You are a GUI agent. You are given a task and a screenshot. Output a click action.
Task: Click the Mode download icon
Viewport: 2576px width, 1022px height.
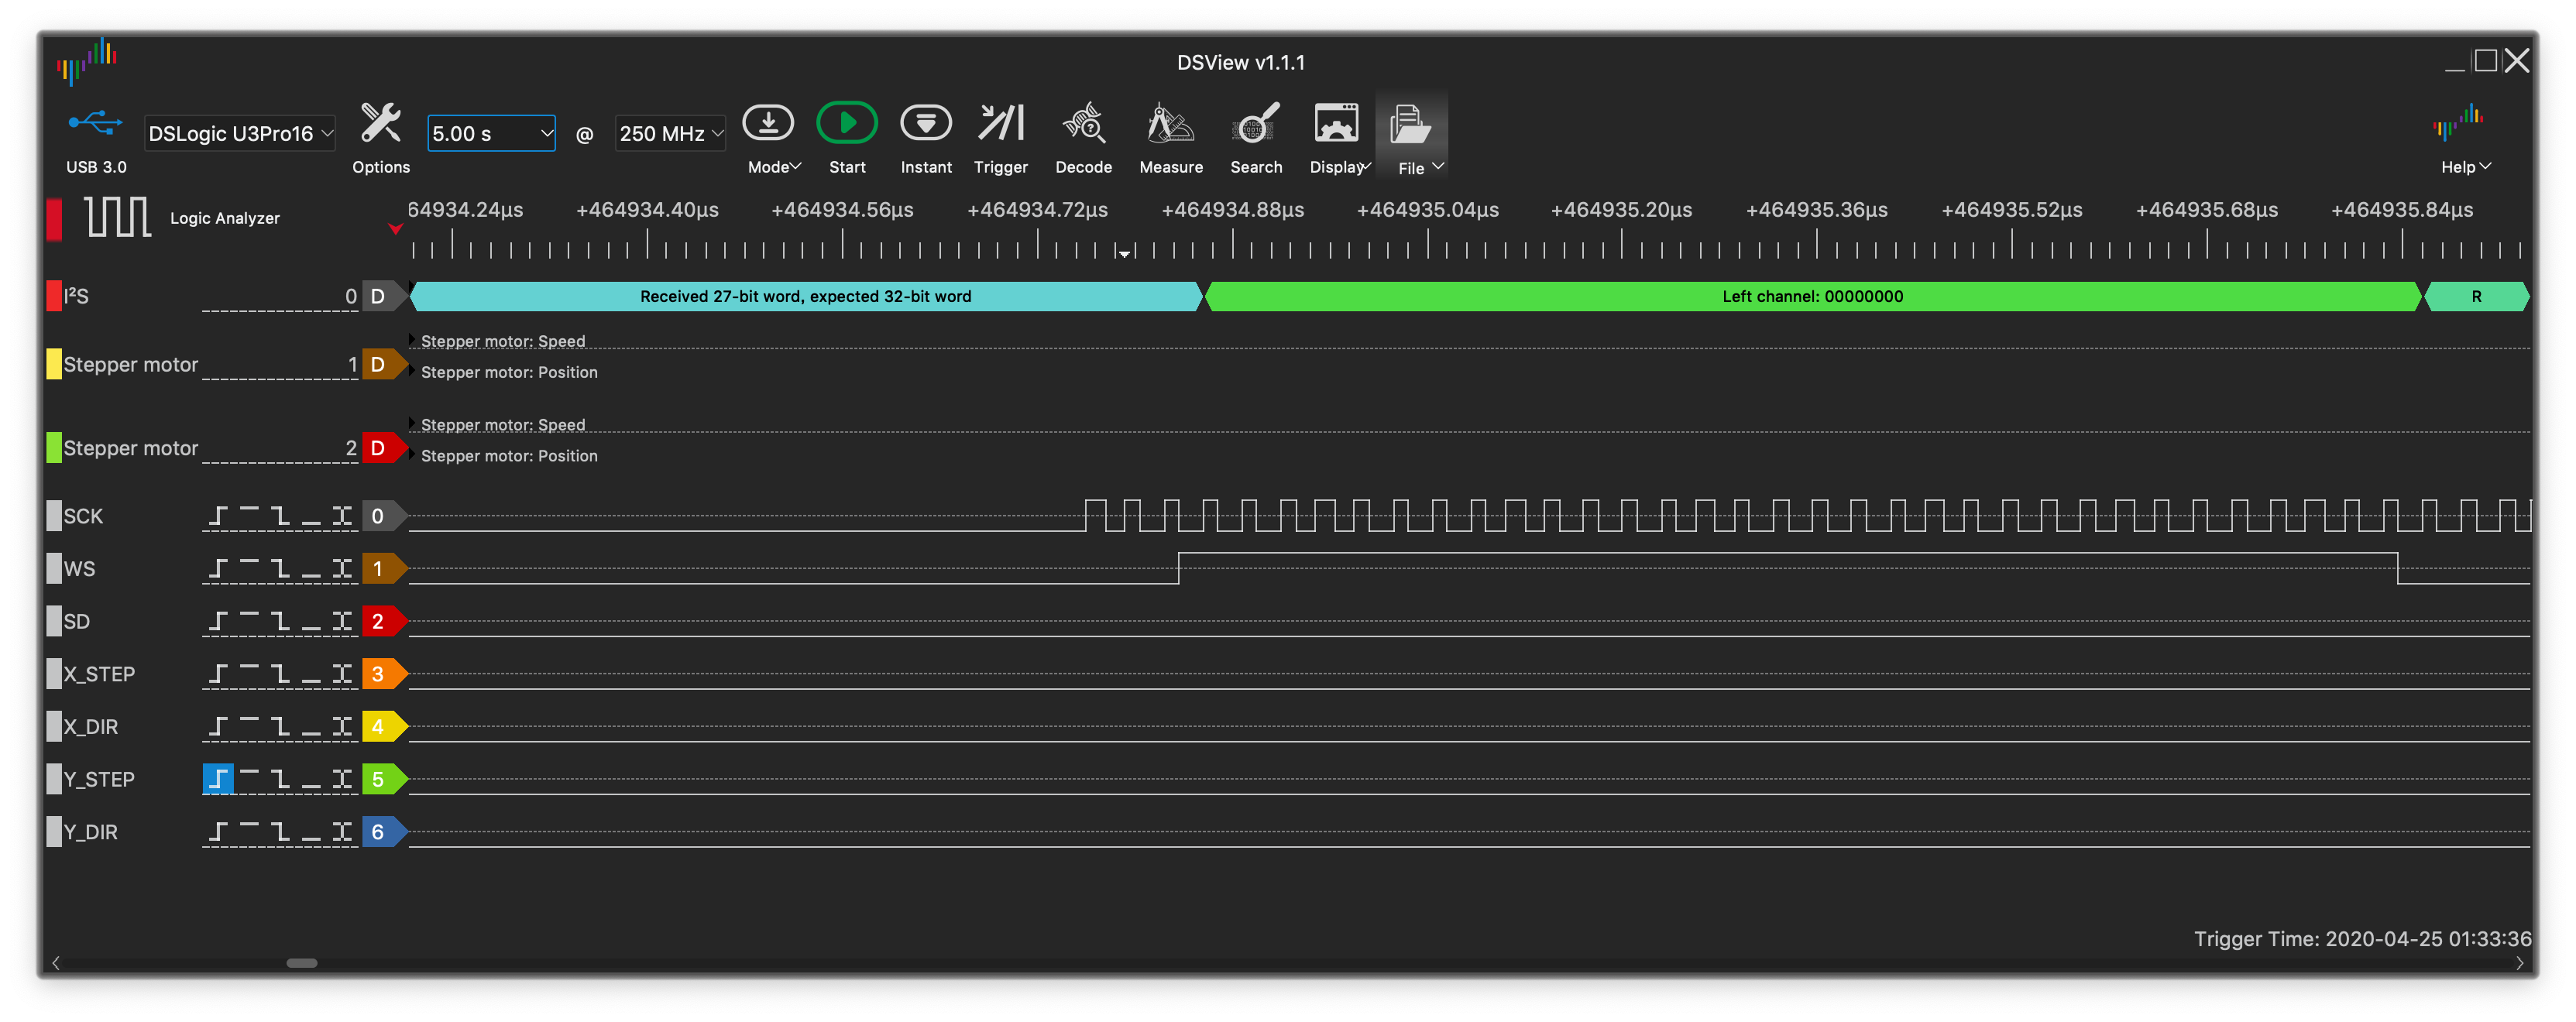[x=768, y=124]
